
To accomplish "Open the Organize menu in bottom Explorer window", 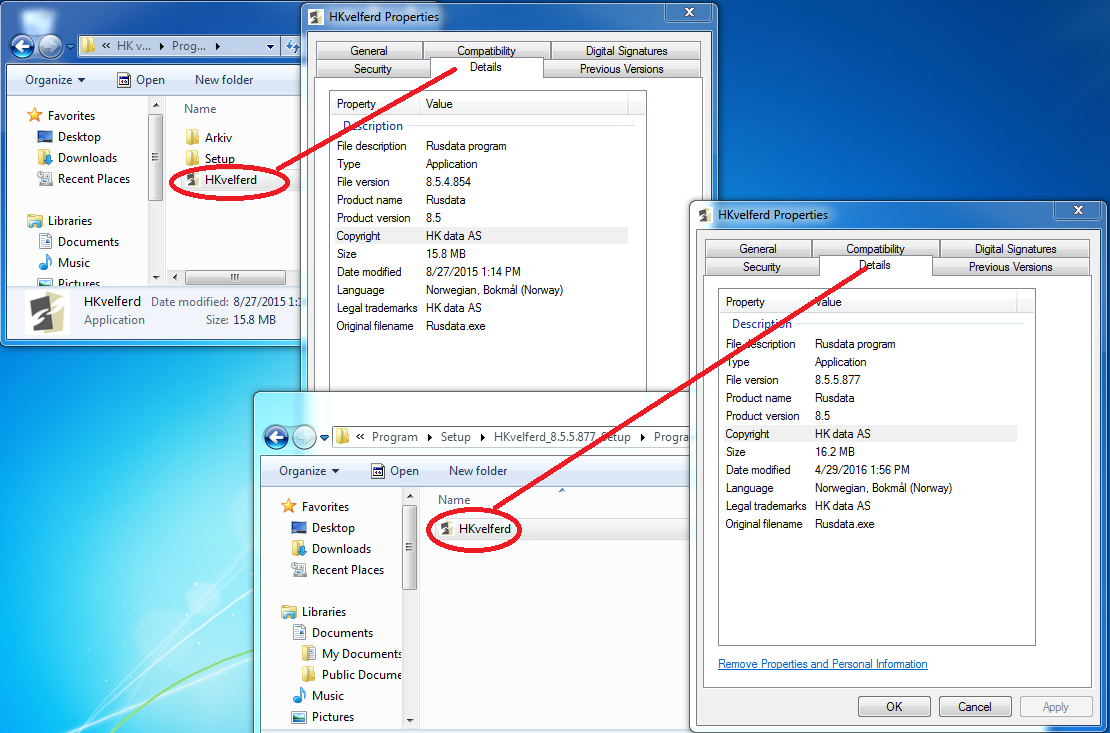I will (x=309, y=471).
